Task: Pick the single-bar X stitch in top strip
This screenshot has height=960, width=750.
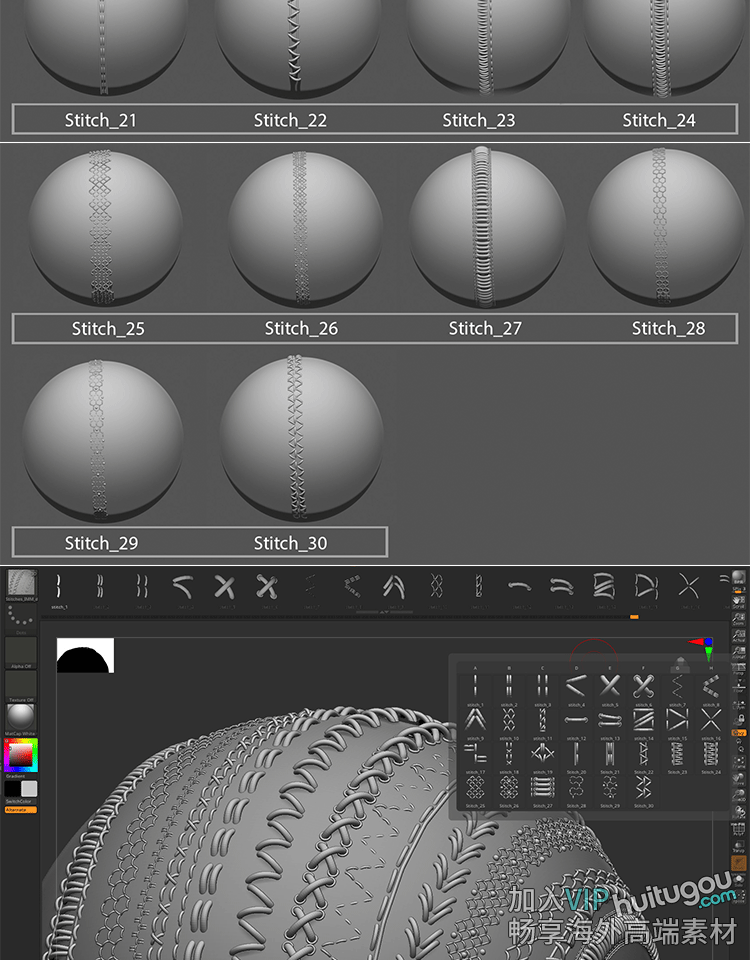Action: 224,587
